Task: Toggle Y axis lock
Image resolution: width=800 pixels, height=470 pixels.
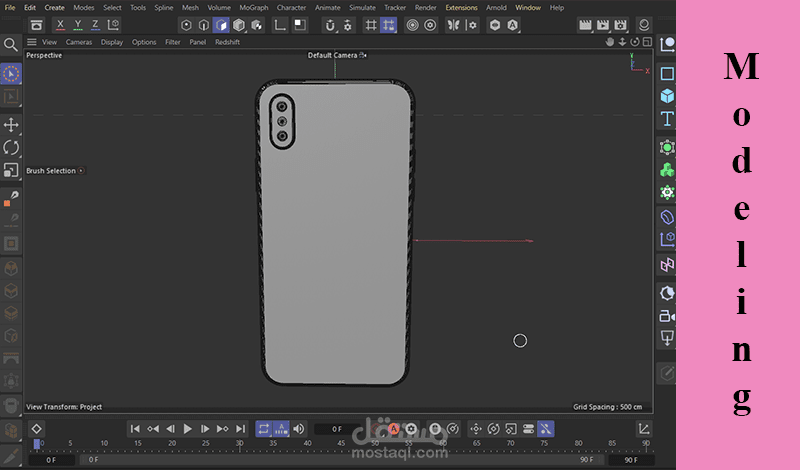Action: (78, 25)
